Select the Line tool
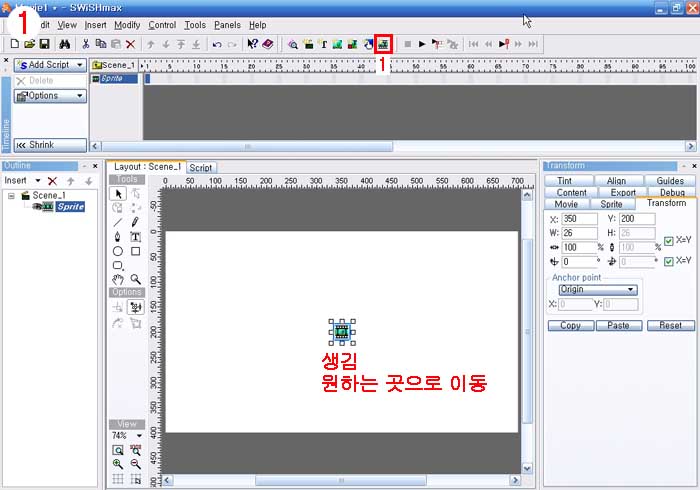This screenshot has width=700, height=490. pyautogui.click(x=118, y=222)
